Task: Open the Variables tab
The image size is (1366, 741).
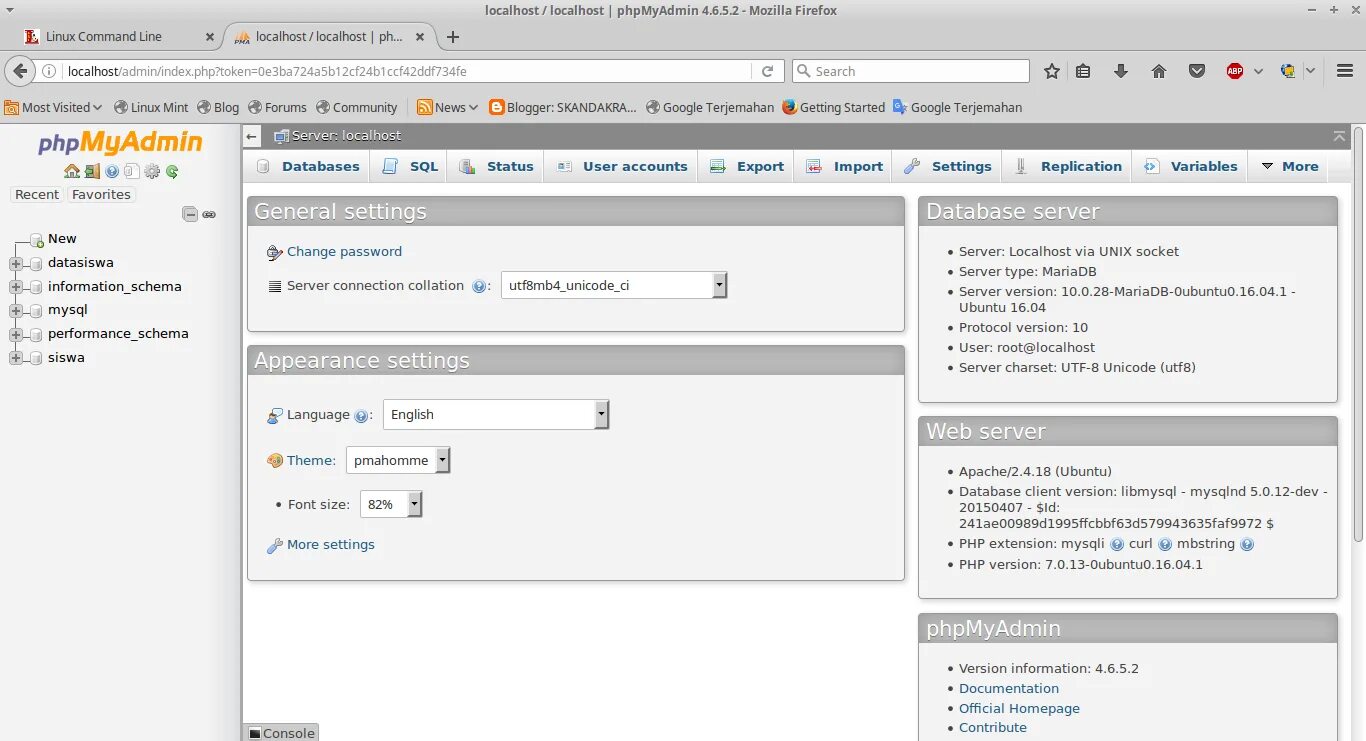Action: point(1191,166)
